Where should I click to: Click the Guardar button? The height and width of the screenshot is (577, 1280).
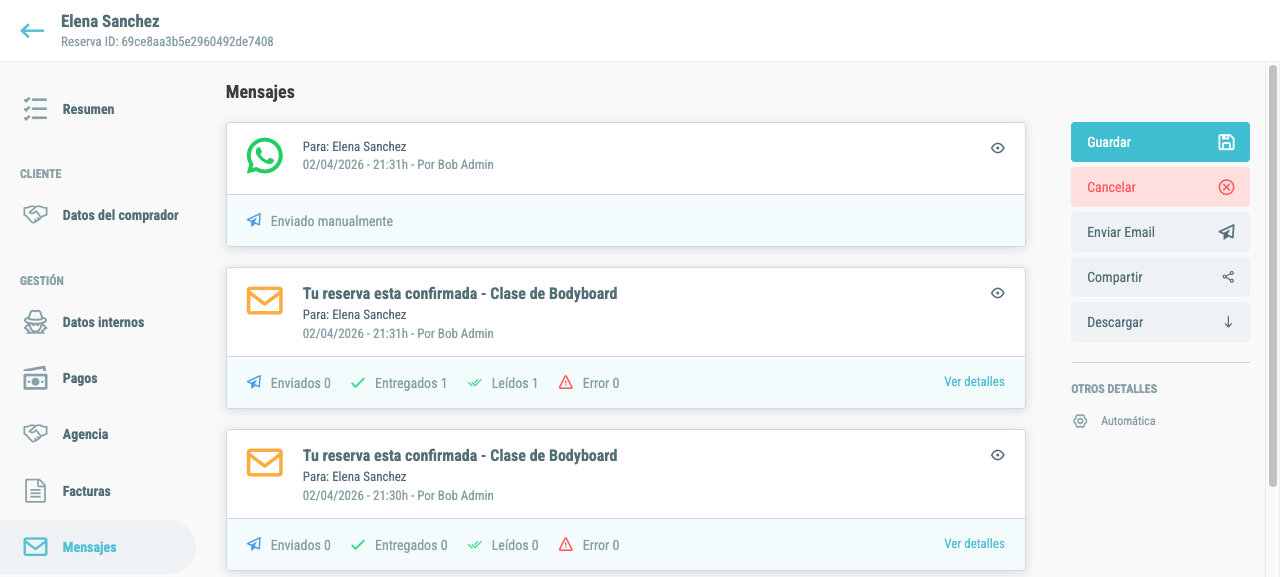1160,142
